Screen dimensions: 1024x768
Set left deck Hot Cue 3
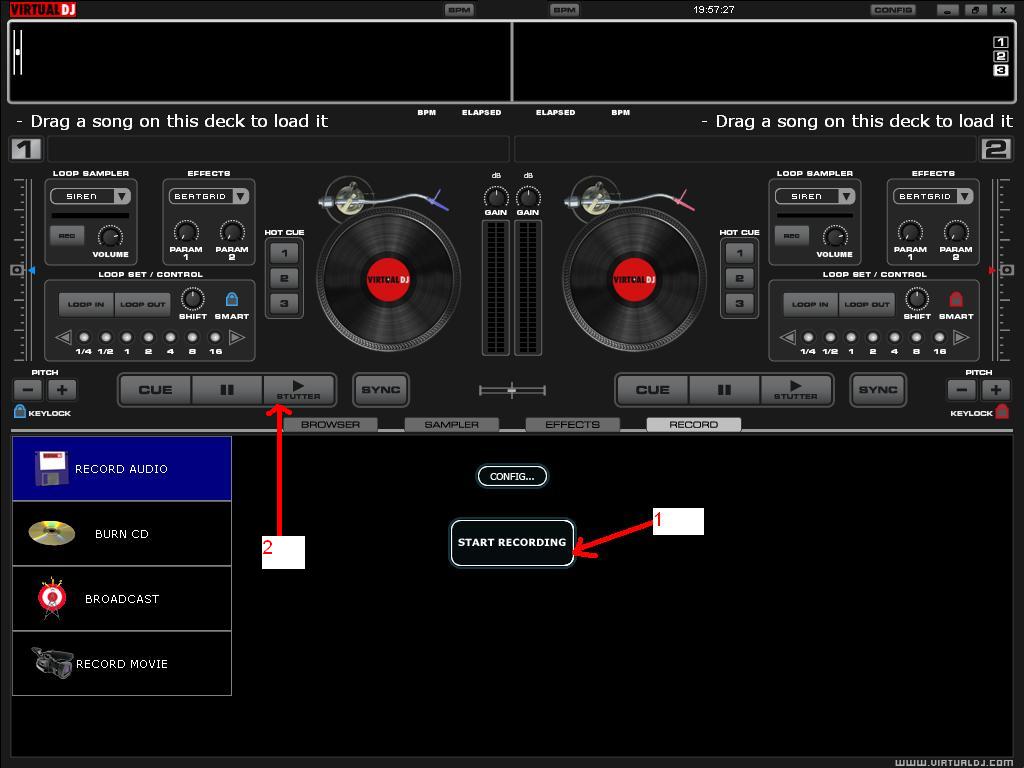(284, 303)
